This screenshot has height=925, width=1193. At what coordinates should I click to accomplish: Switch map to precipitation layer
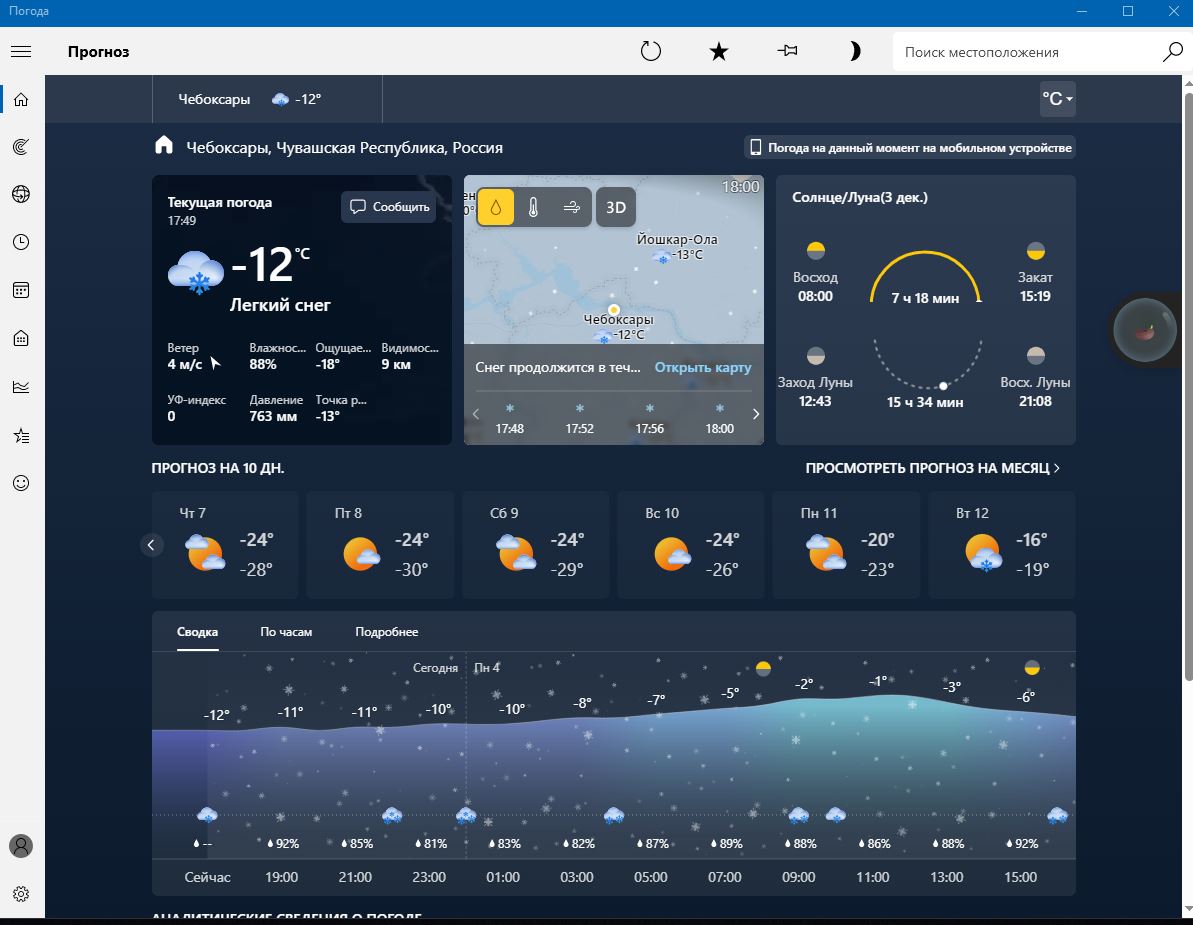pos(496,208)
